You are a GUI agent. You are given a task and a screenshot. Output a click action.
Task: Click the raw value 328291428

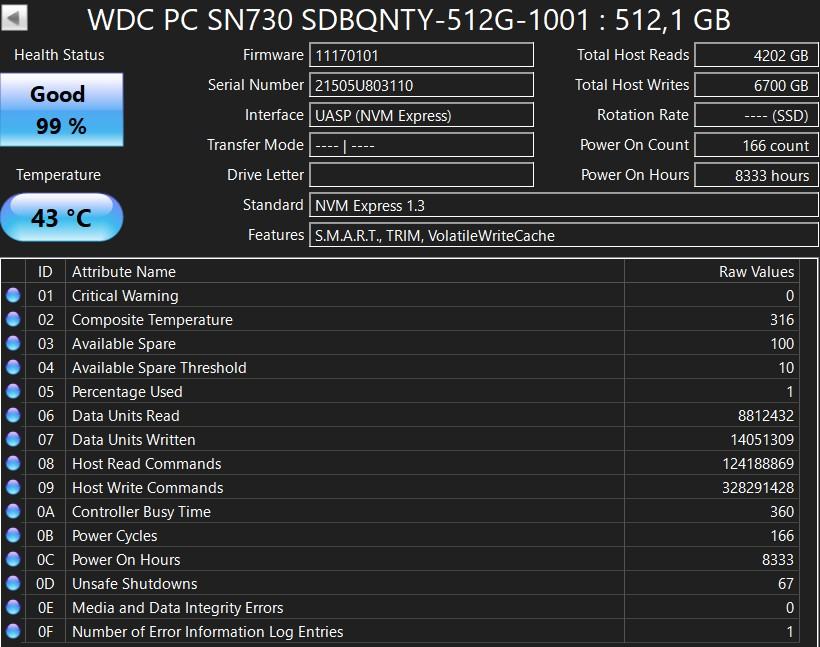pos(758,487)
